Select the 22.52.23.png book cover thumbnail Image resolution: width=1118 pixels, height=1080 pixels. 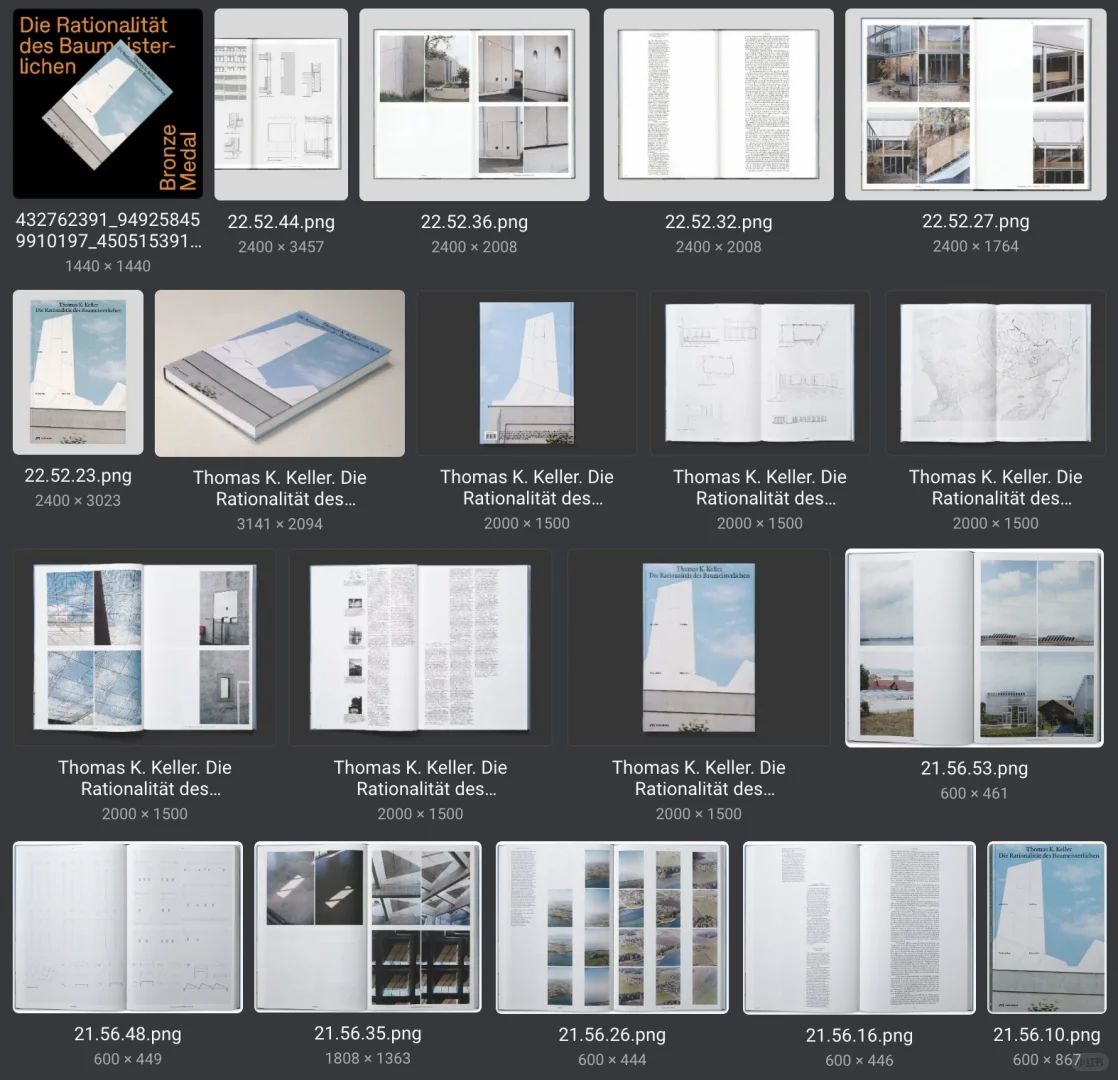[x=78, y=372]
